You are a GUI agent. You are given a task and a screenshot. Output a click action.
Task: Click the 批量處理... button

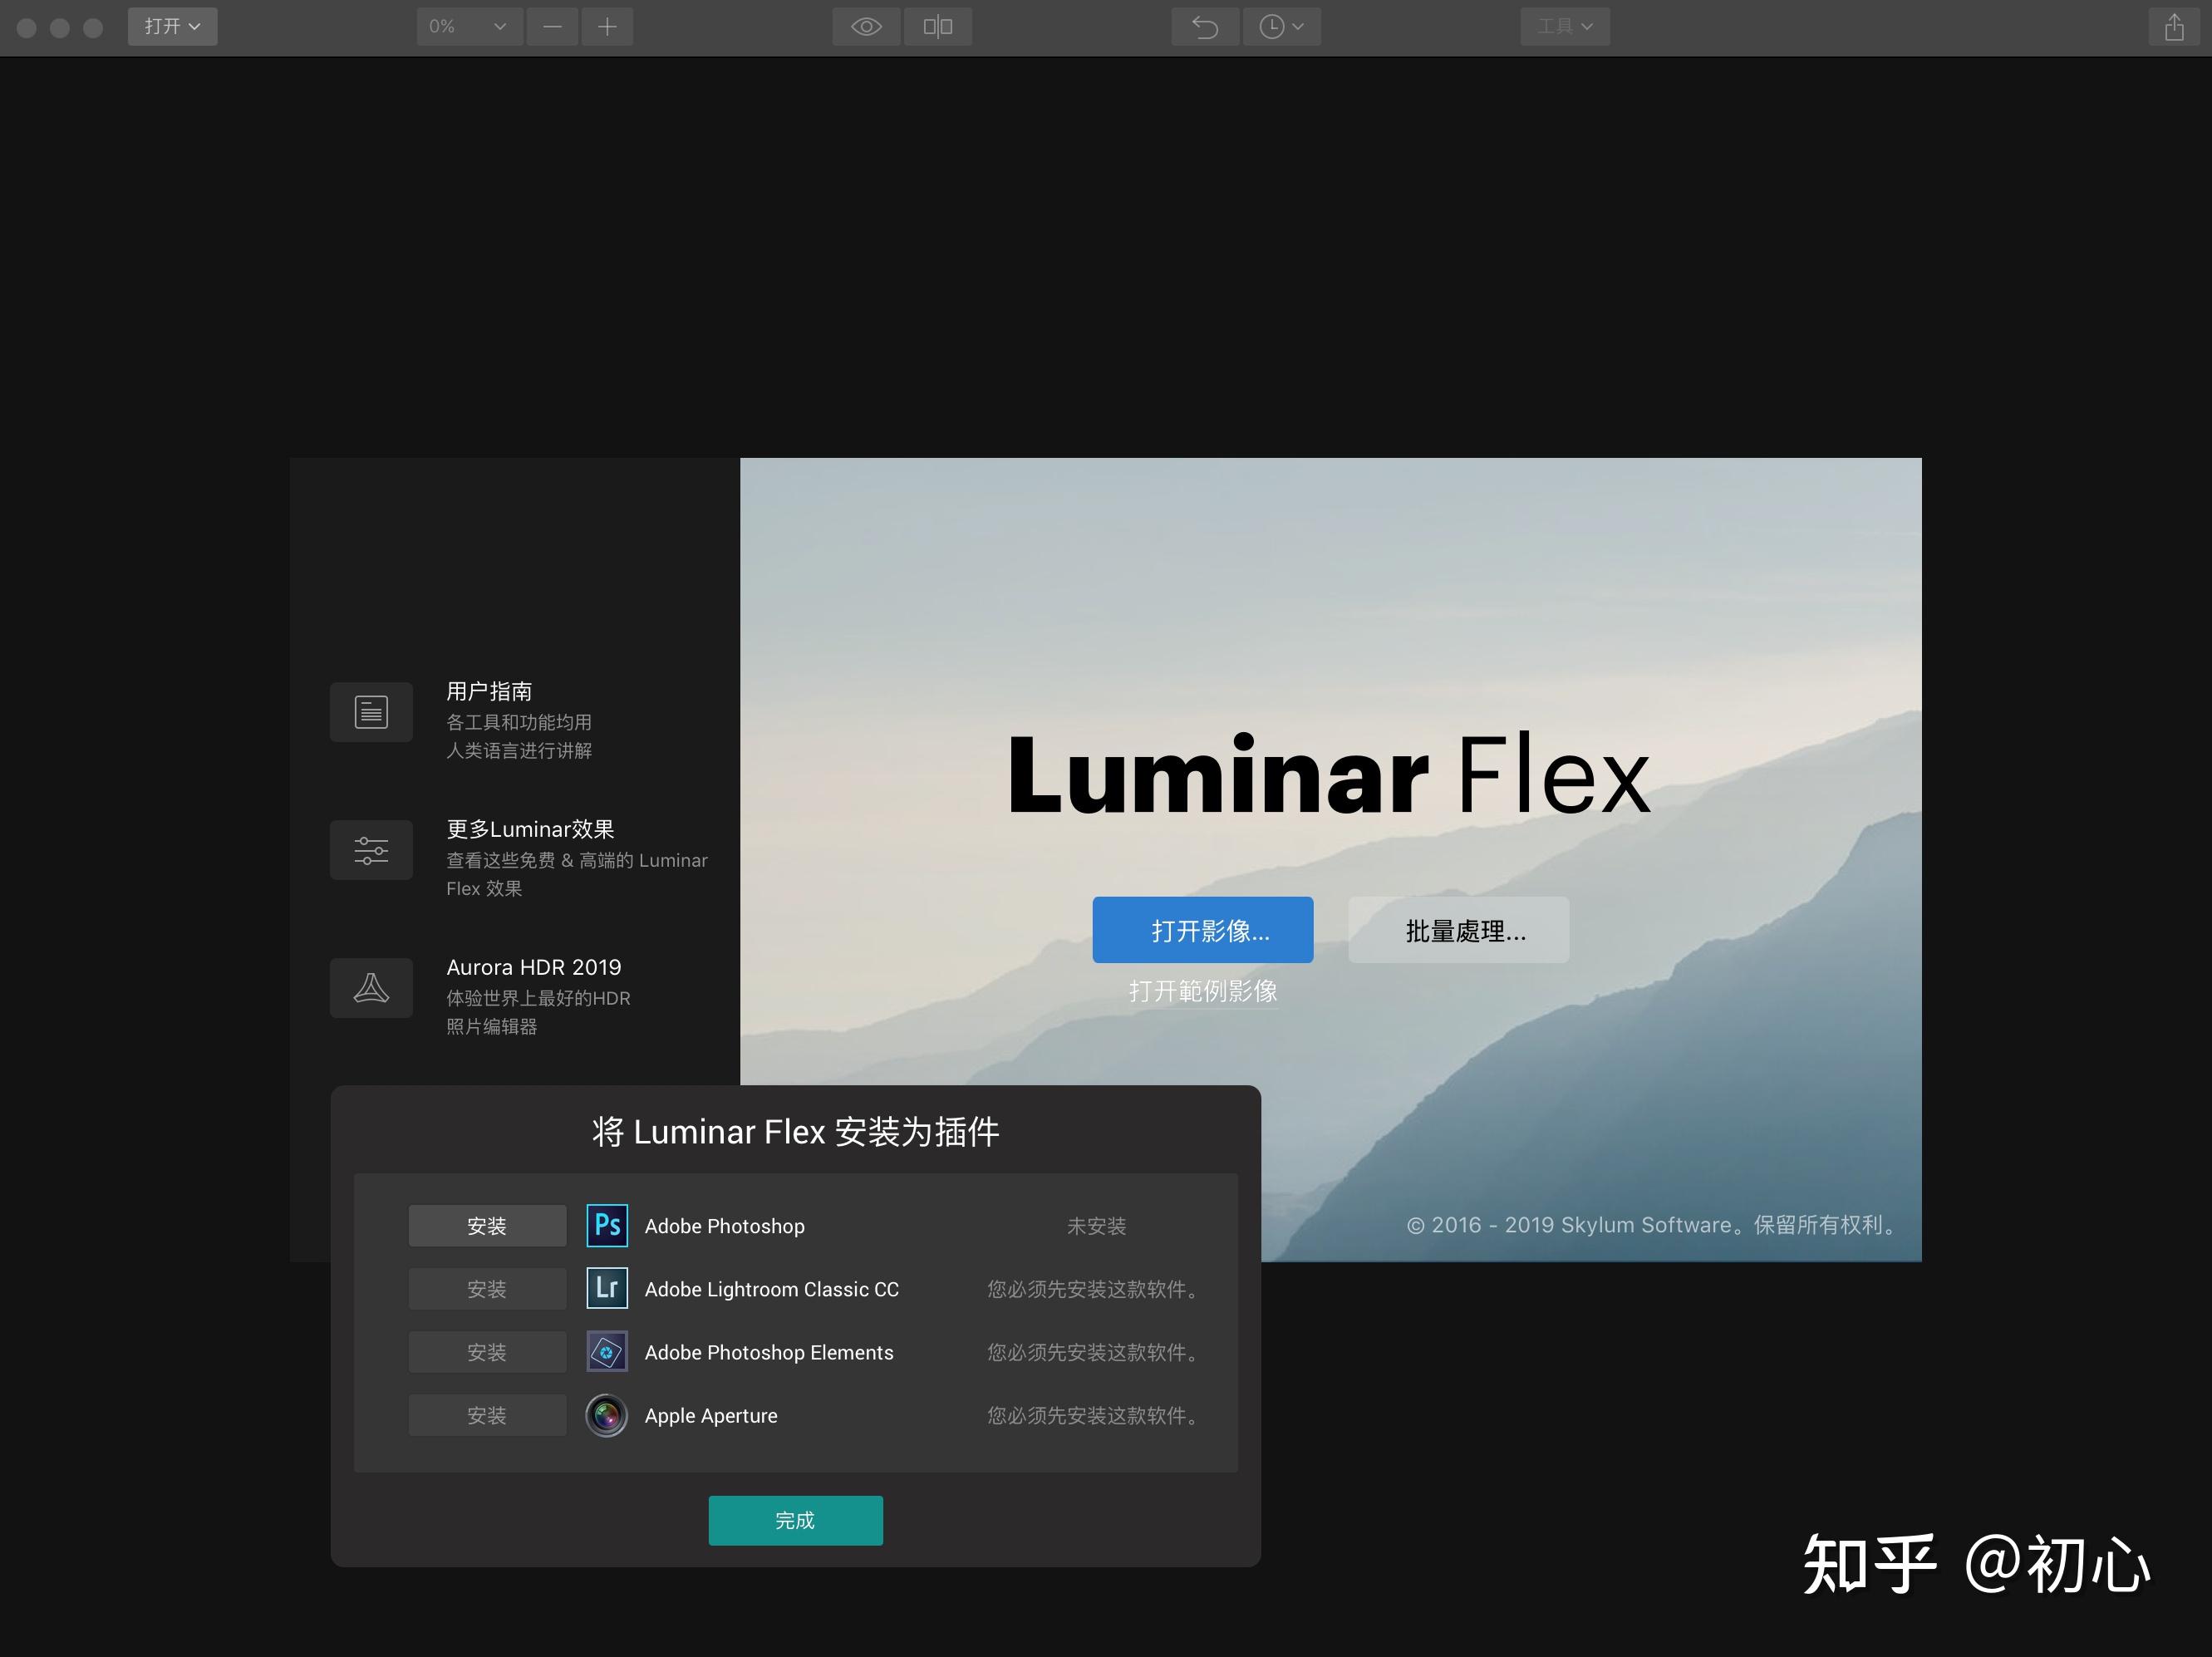1458,930
